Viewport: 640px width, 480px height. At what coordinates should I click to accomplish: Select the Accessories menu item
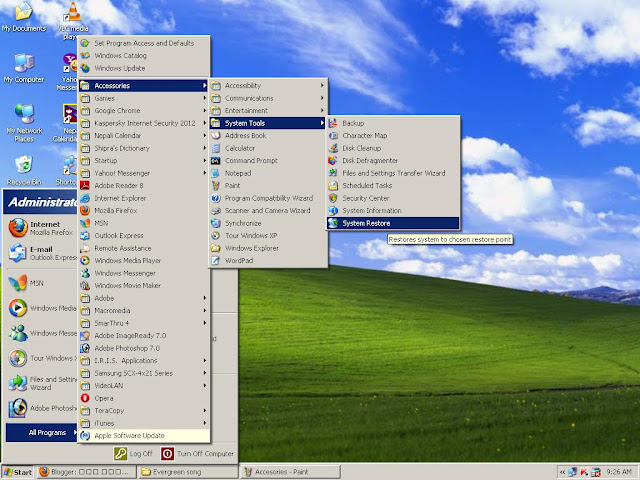coord(144,86)
